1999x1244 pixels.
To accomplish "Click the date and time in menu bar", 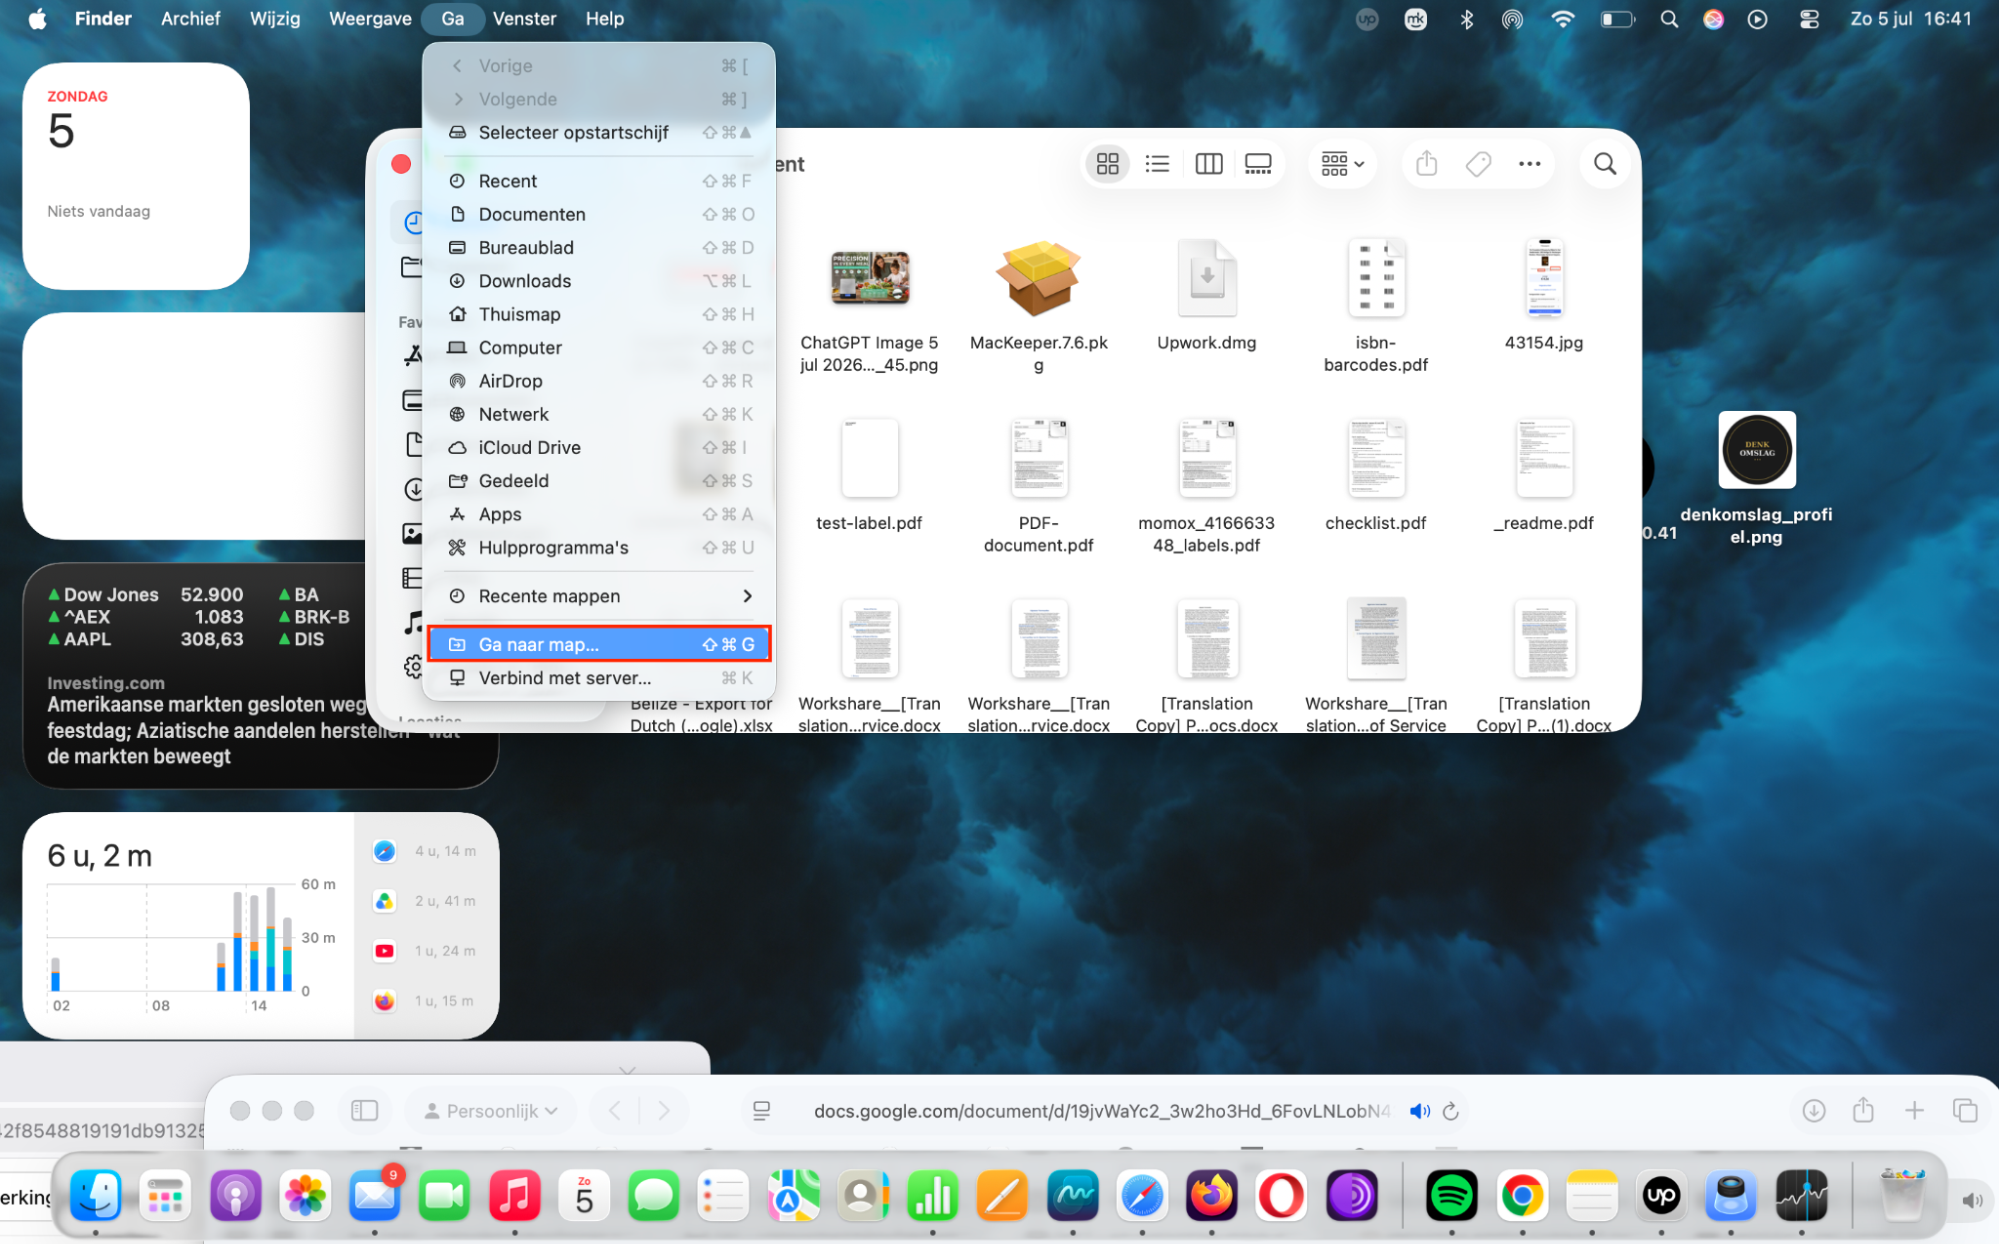I will coord(1910,19).
